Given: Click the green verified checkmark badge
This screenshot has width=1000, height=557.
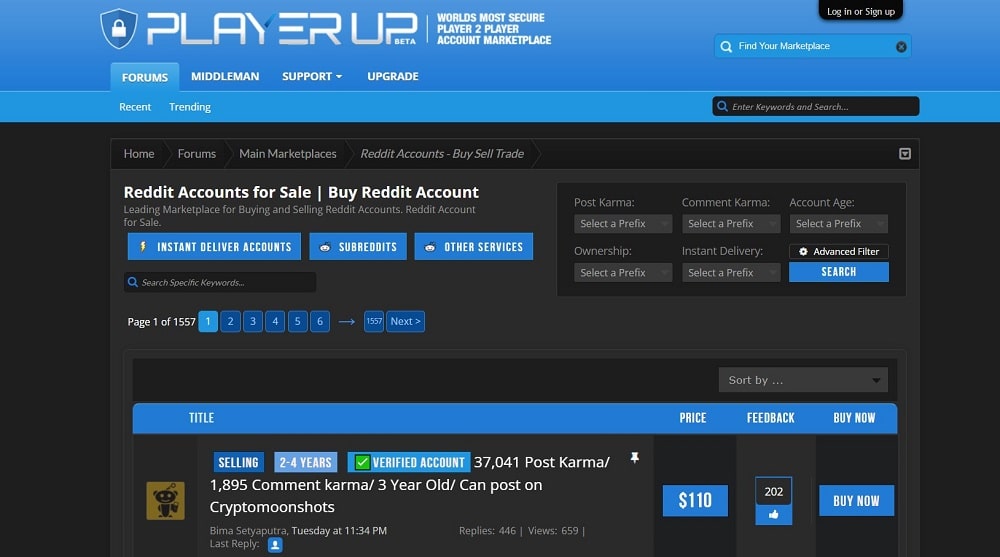Looking at the screenshot, I should click(362, 462).
